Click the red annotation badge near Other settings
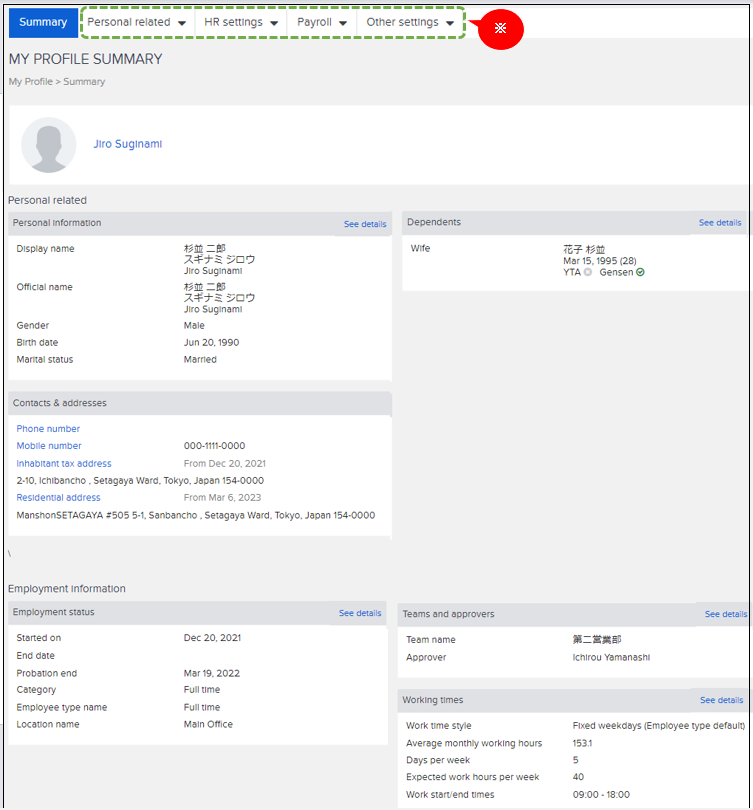Image resolution: width=753 pixels, height=810 pixels. pyautogui.click(x=500, y=30)
